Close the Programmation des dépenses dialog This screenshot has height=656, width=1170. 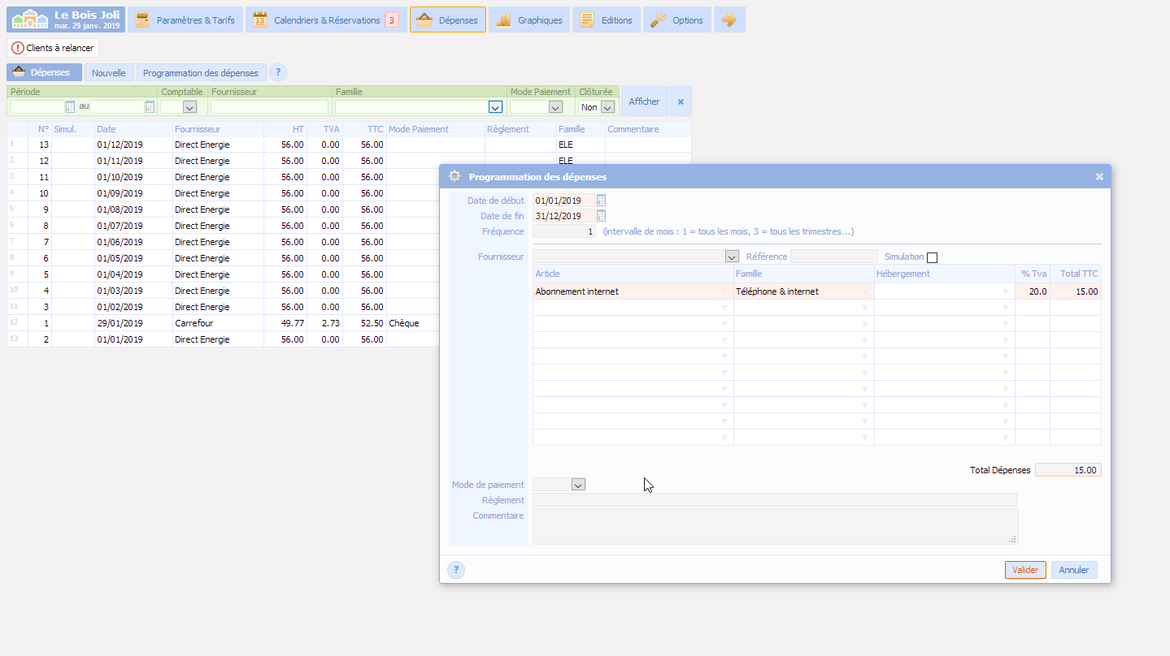pyautogui.click(x=1099, y=177)
